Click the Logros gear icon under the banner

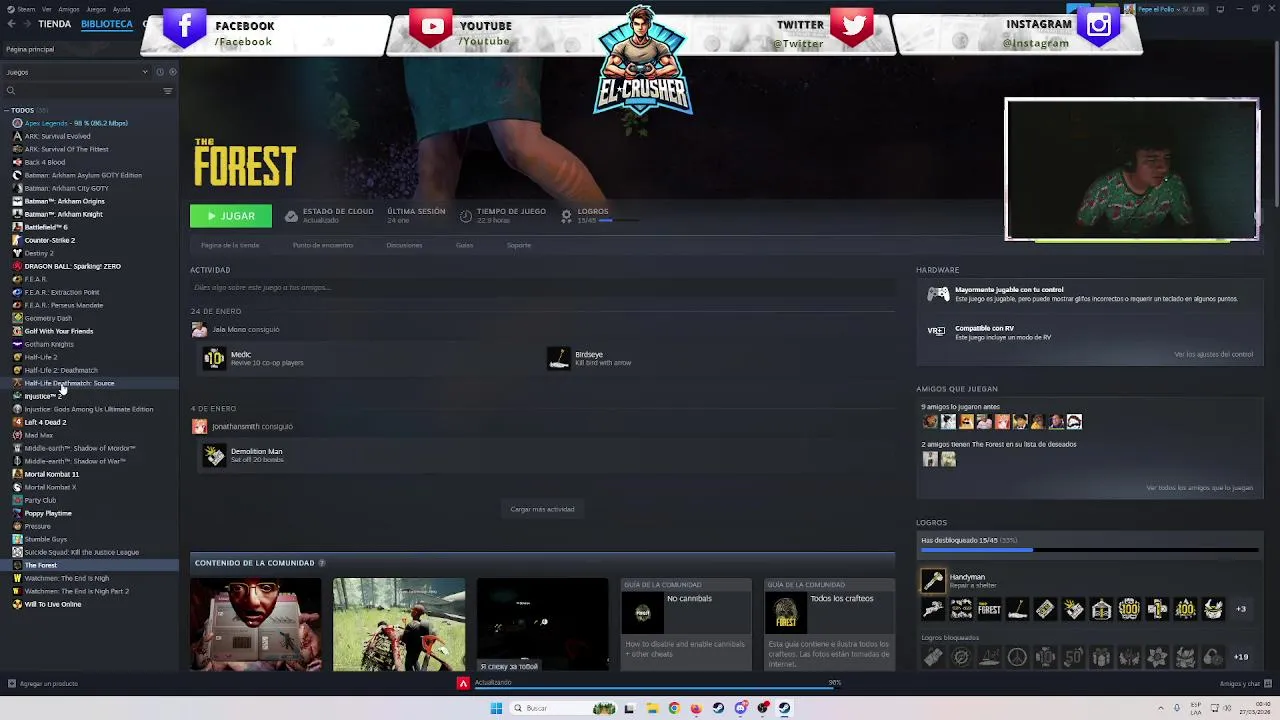click(567, 216)
